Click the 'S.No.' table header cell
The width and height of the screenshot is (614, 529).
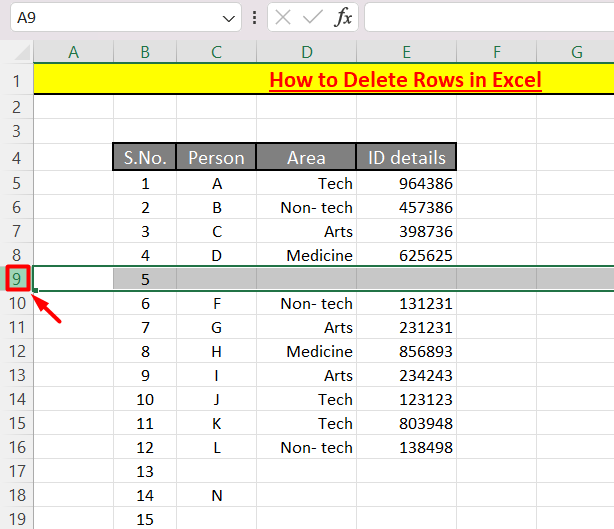tap(145, 157)
